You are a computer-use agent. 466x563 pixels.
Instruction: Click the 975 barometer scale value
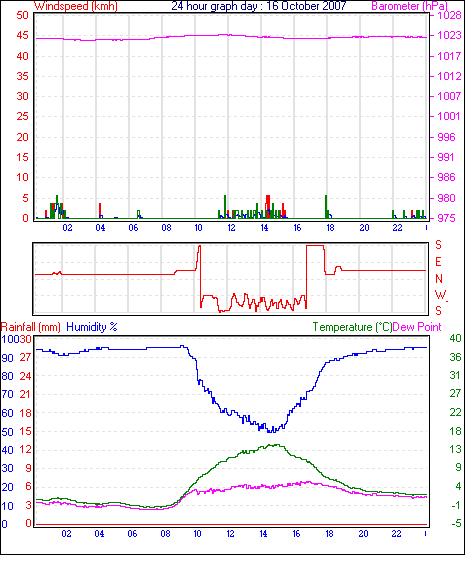[446, 218]
